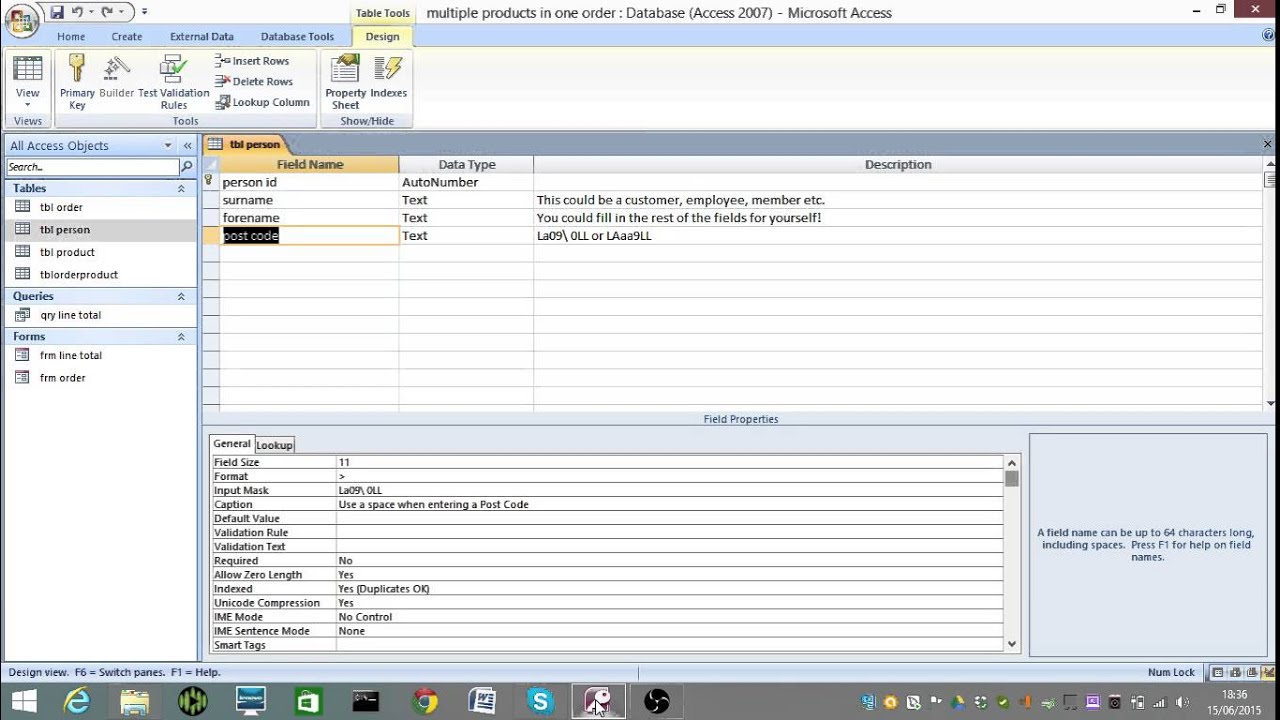Collapse the Queries group
Screen dimensions: 1280x720
coord(181,296)
